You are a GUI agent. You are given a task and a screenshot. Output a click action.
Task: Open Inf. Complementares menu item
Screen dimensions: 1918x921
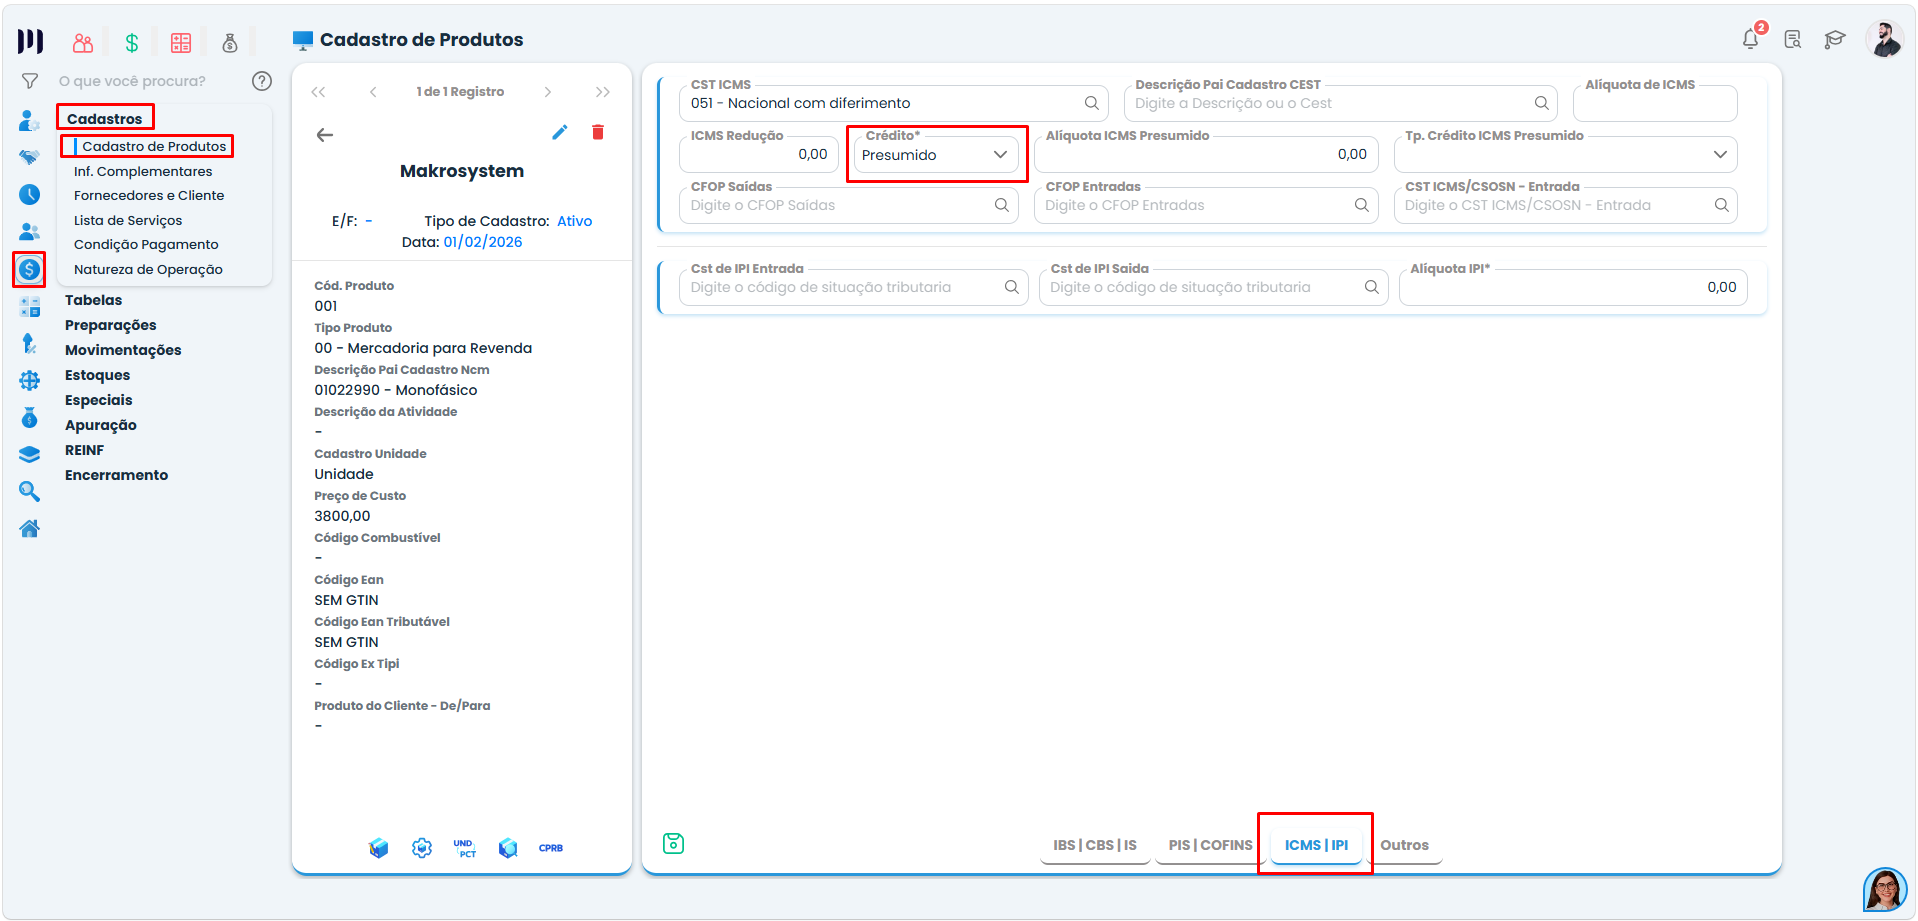(143, 171)
